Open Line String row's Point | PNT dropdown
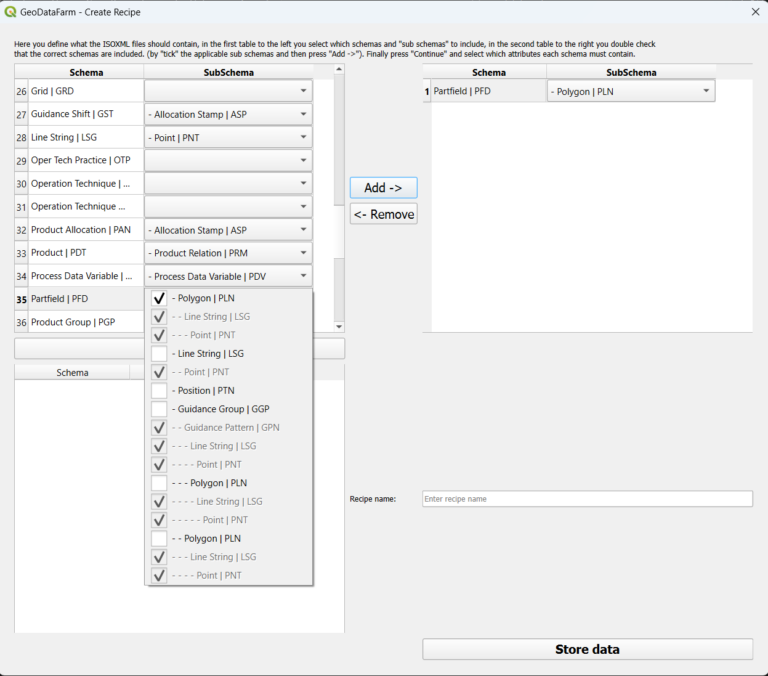The image size is (768, 676). click(x=228, y=138)
